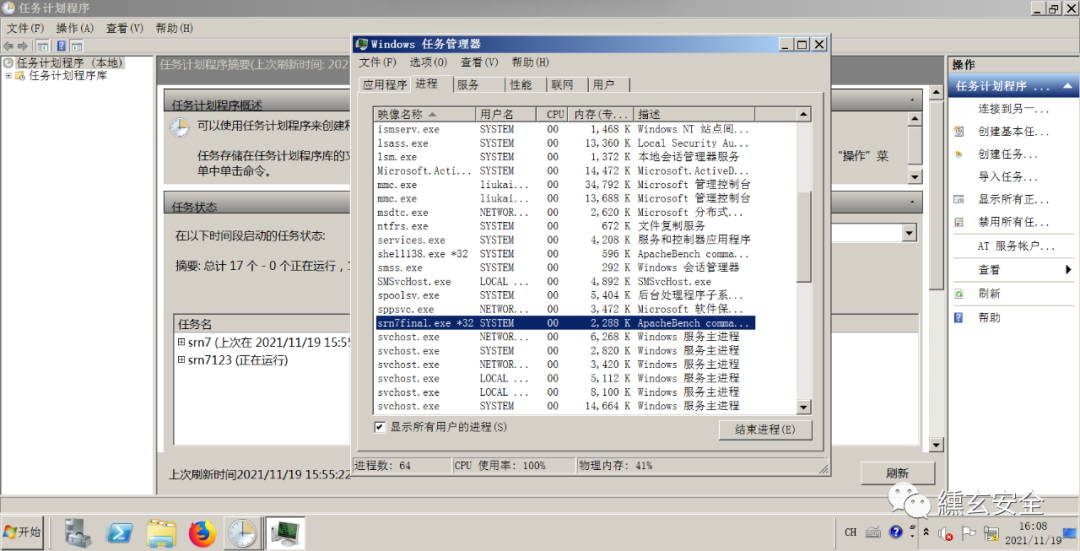Select the spoolsv.exe process row
This screenshot has height=551, width=1080.
click(x=565, y=295)
